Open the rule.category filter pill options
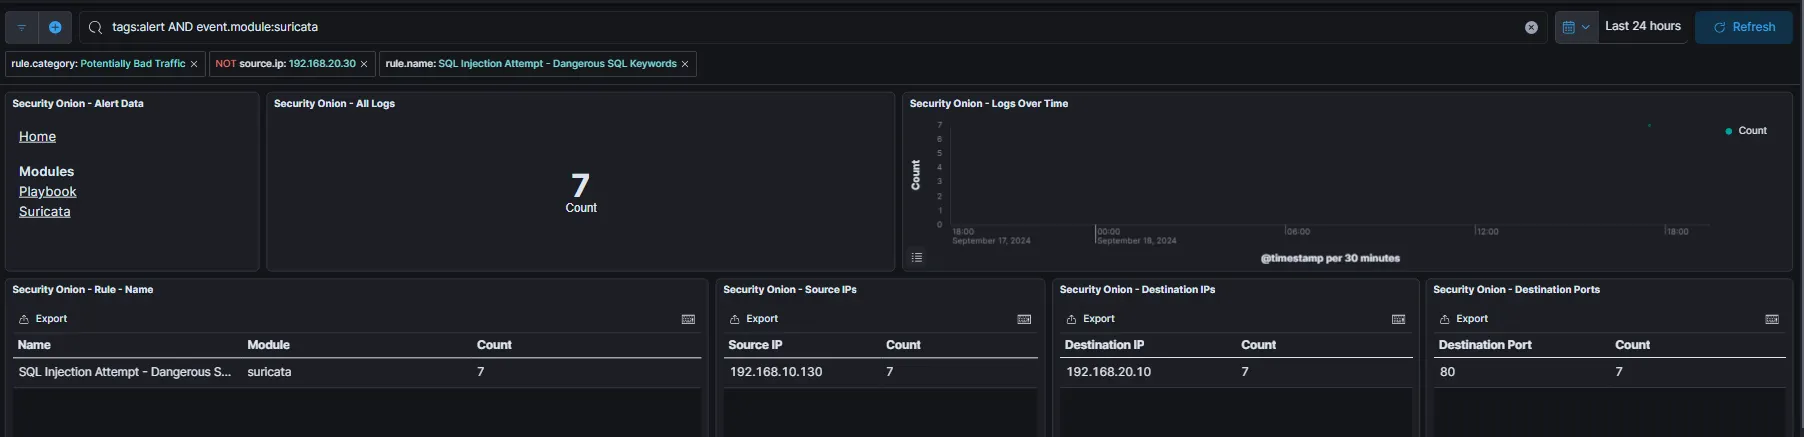The image size is (1804, 437). (x=98, y=64)
